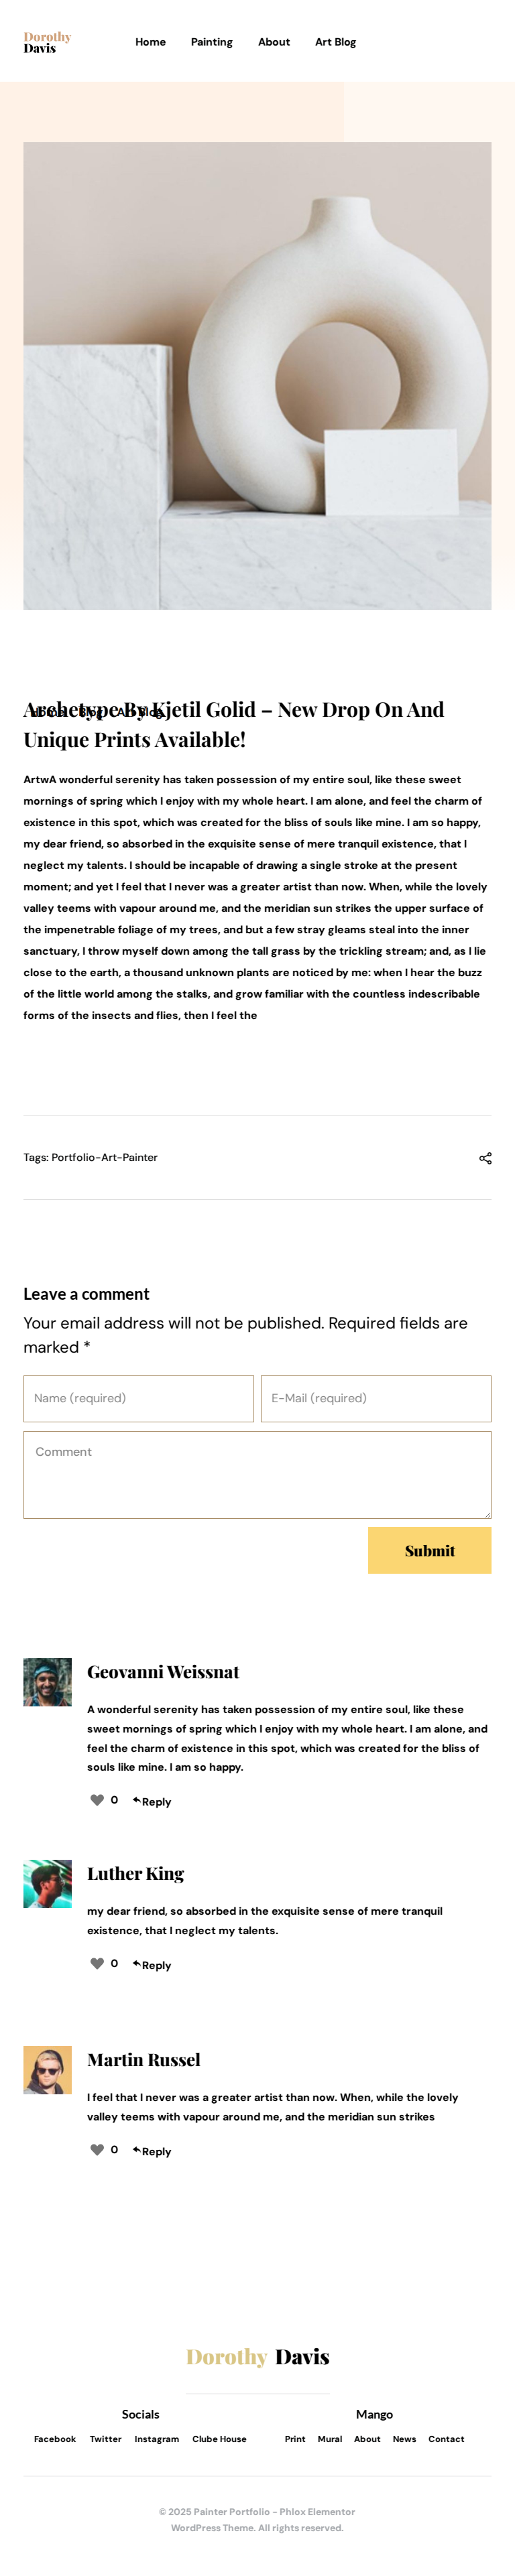Click the Dorothy Davis header logo
This screenshot has height=2576, width=515.
tap(47, 42)
